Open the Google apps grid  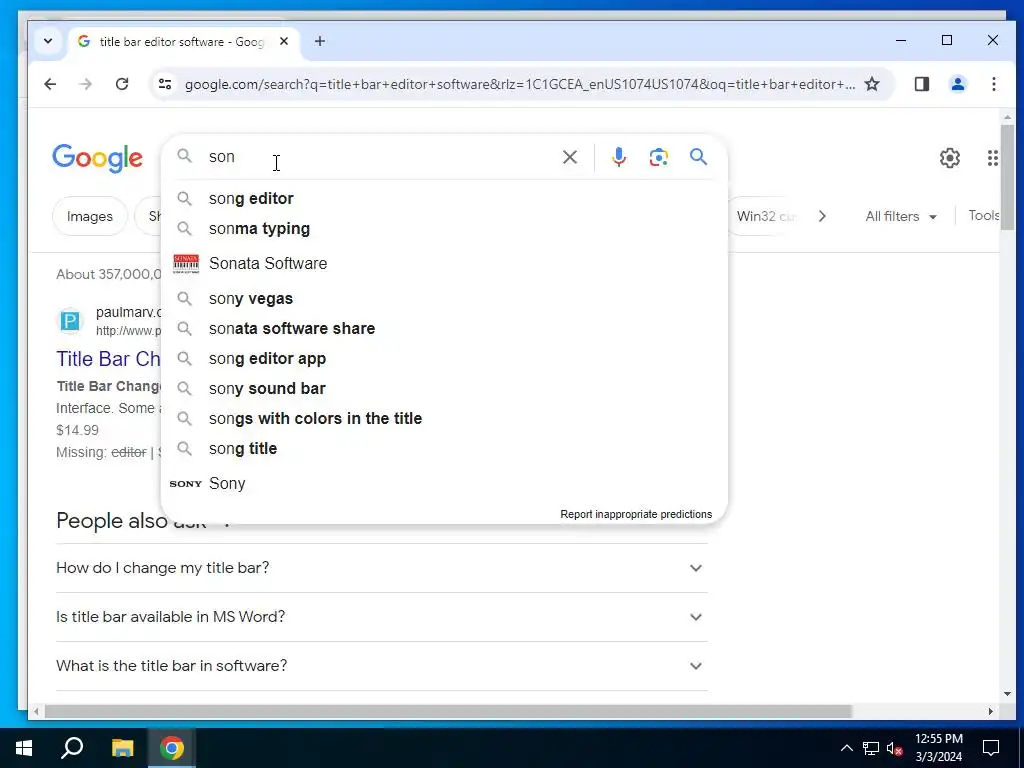(993, 157)
